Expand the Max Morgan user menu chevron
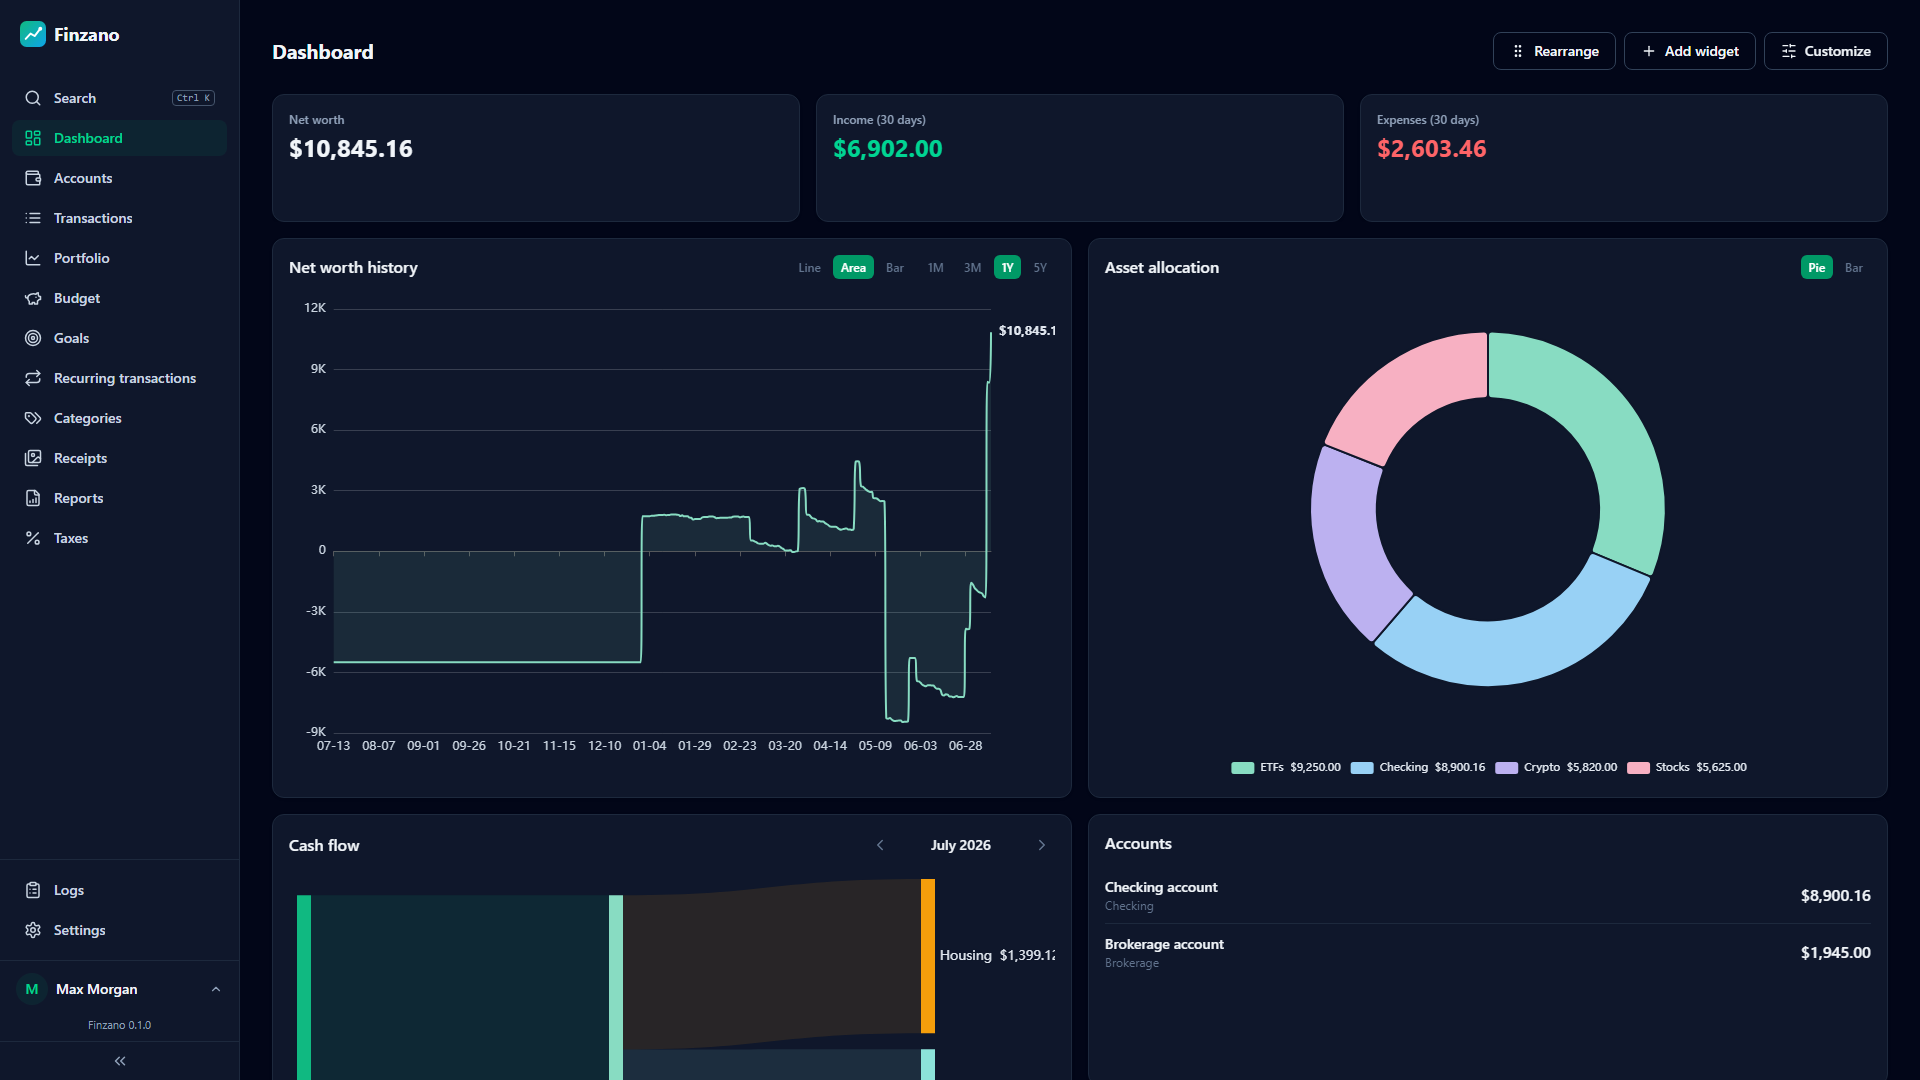This screenshot has height=1080, width=1920. (x=216, y=989)
